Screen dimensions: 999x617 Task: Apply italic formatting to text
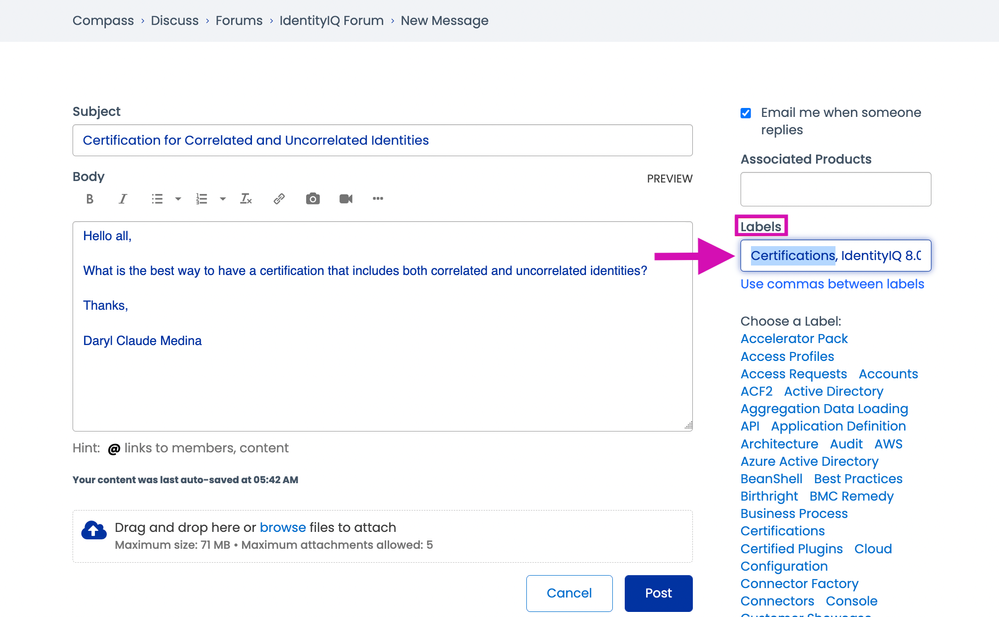coord(123,199)
